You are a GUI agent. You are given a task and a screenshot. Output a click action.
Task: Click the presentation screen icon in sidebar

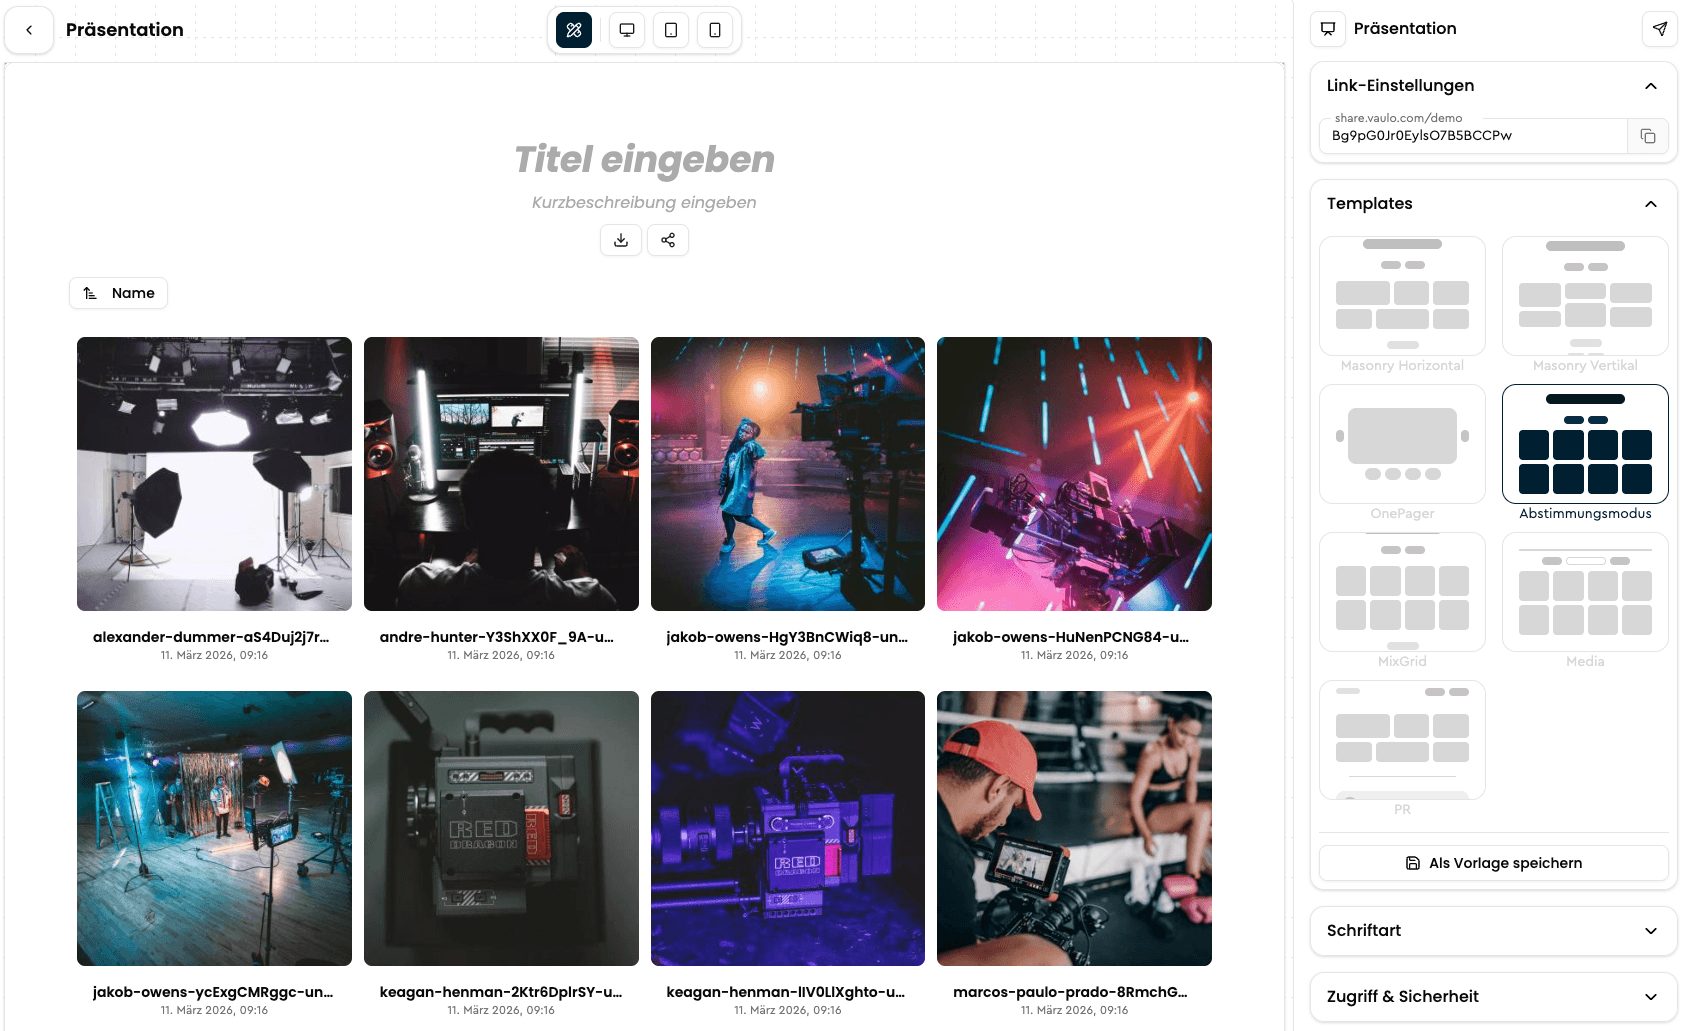pos(1328,29)
